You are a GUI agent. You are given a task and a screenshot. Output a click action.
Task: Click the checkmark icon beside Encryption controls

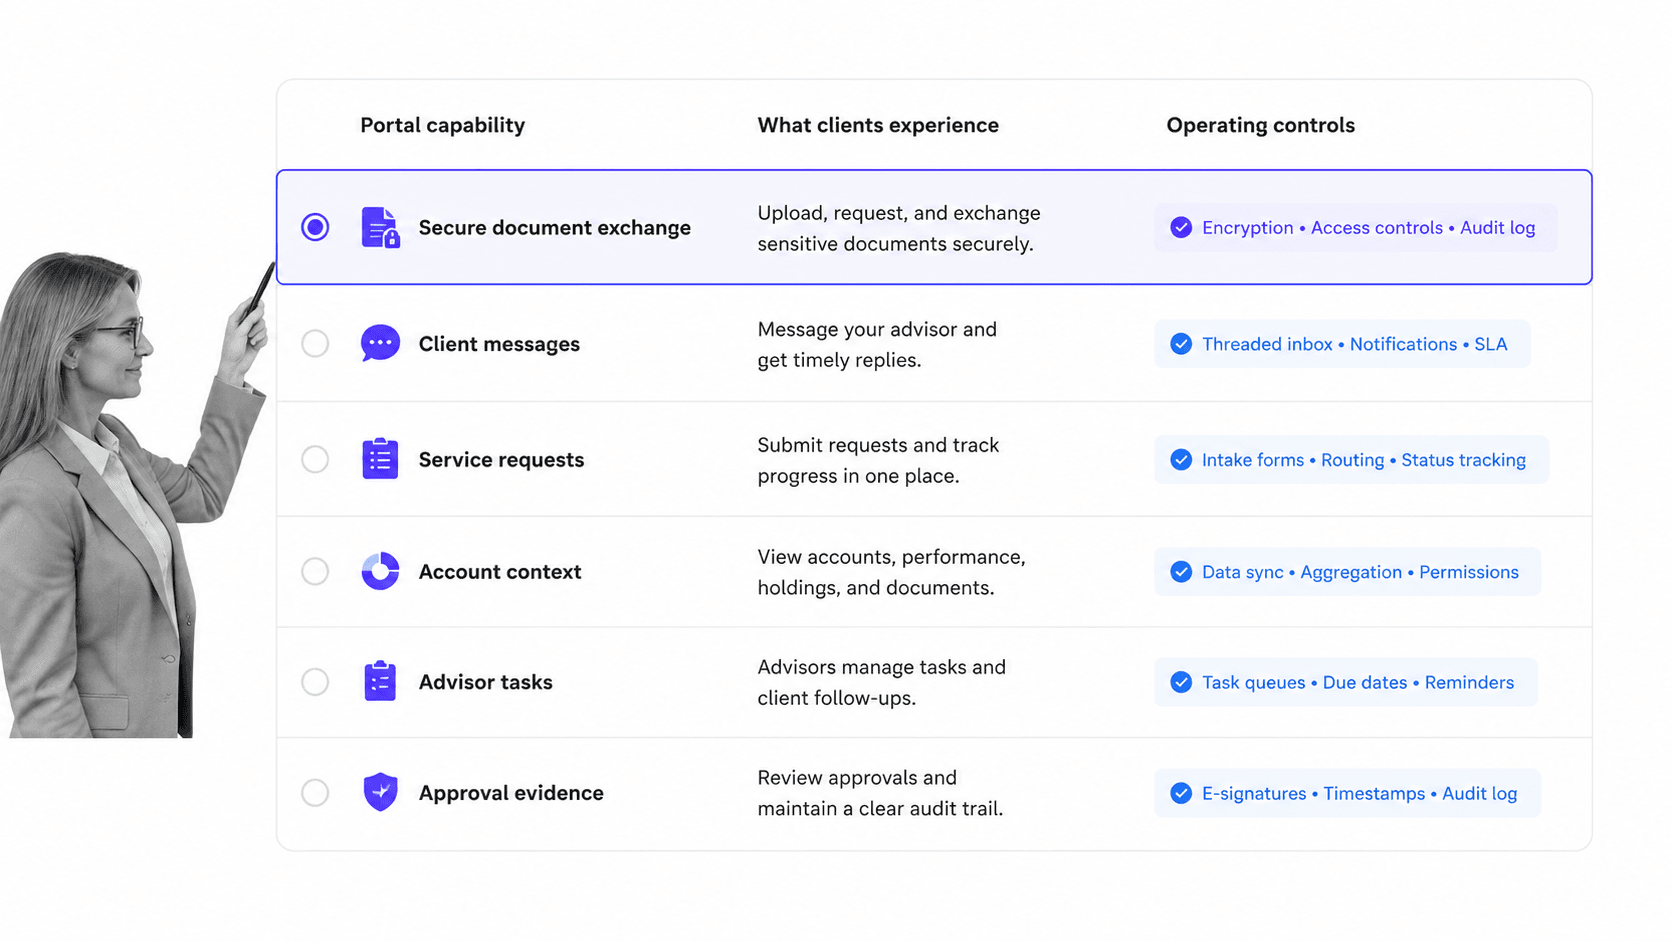pos(1181,227)
